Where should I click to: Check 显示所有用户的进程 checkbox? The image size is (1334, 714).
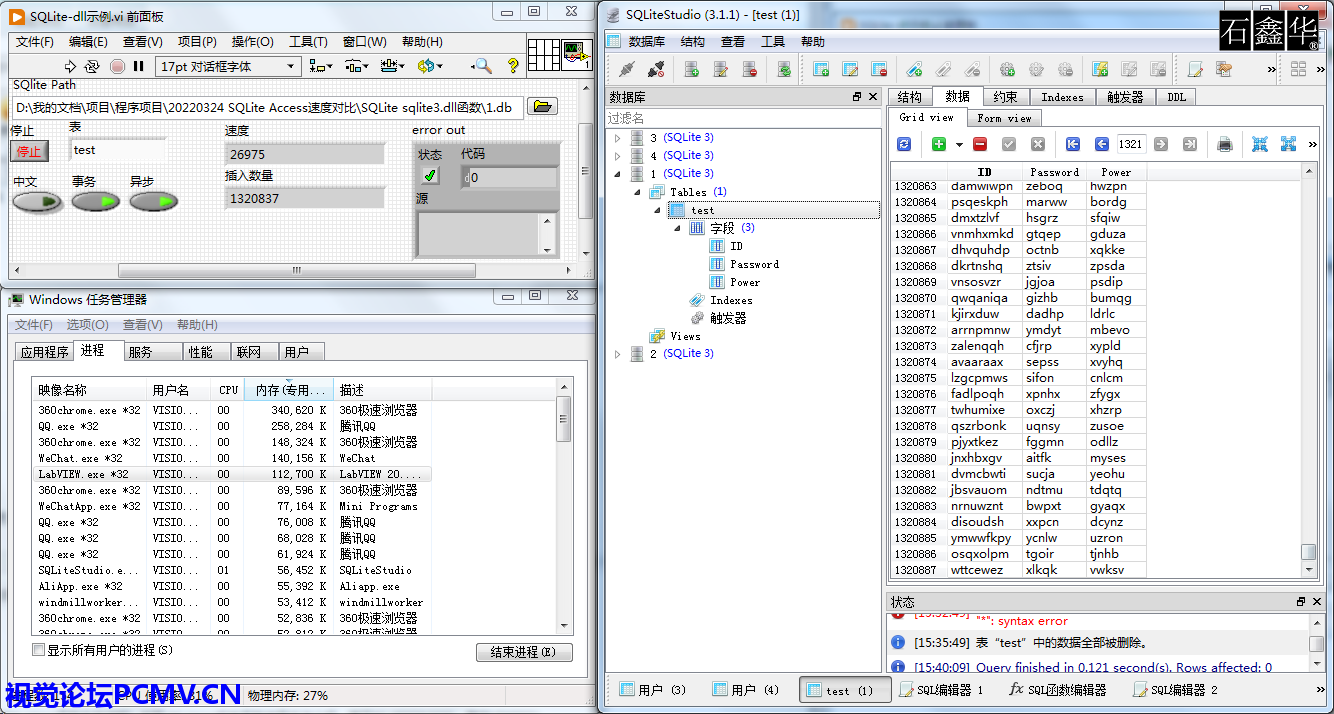39,650
